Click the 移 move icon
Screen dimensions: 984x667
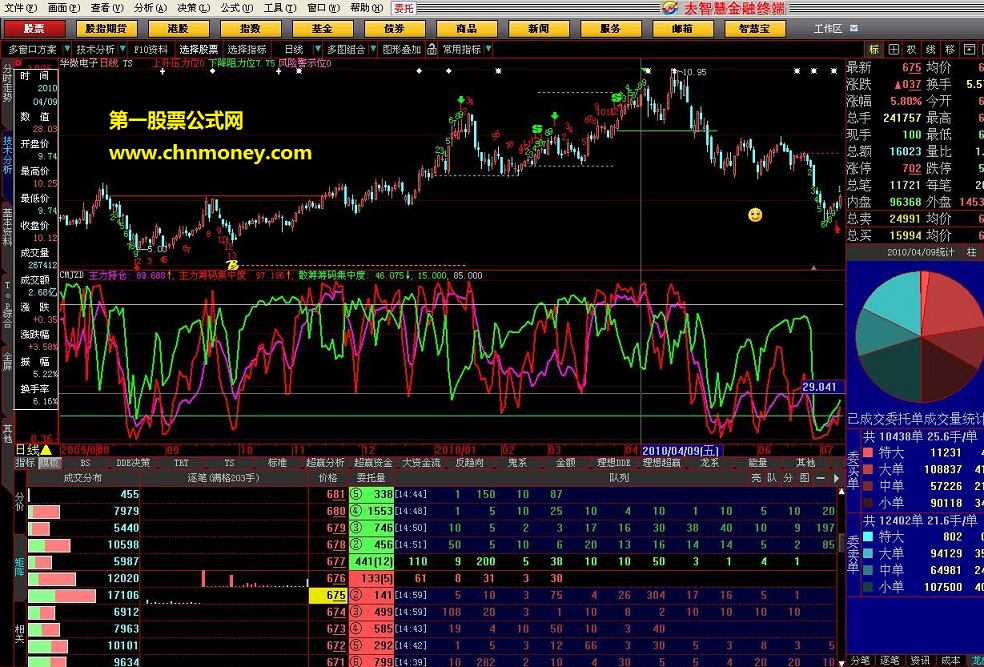pyautogui.click(x=950, y=50)
